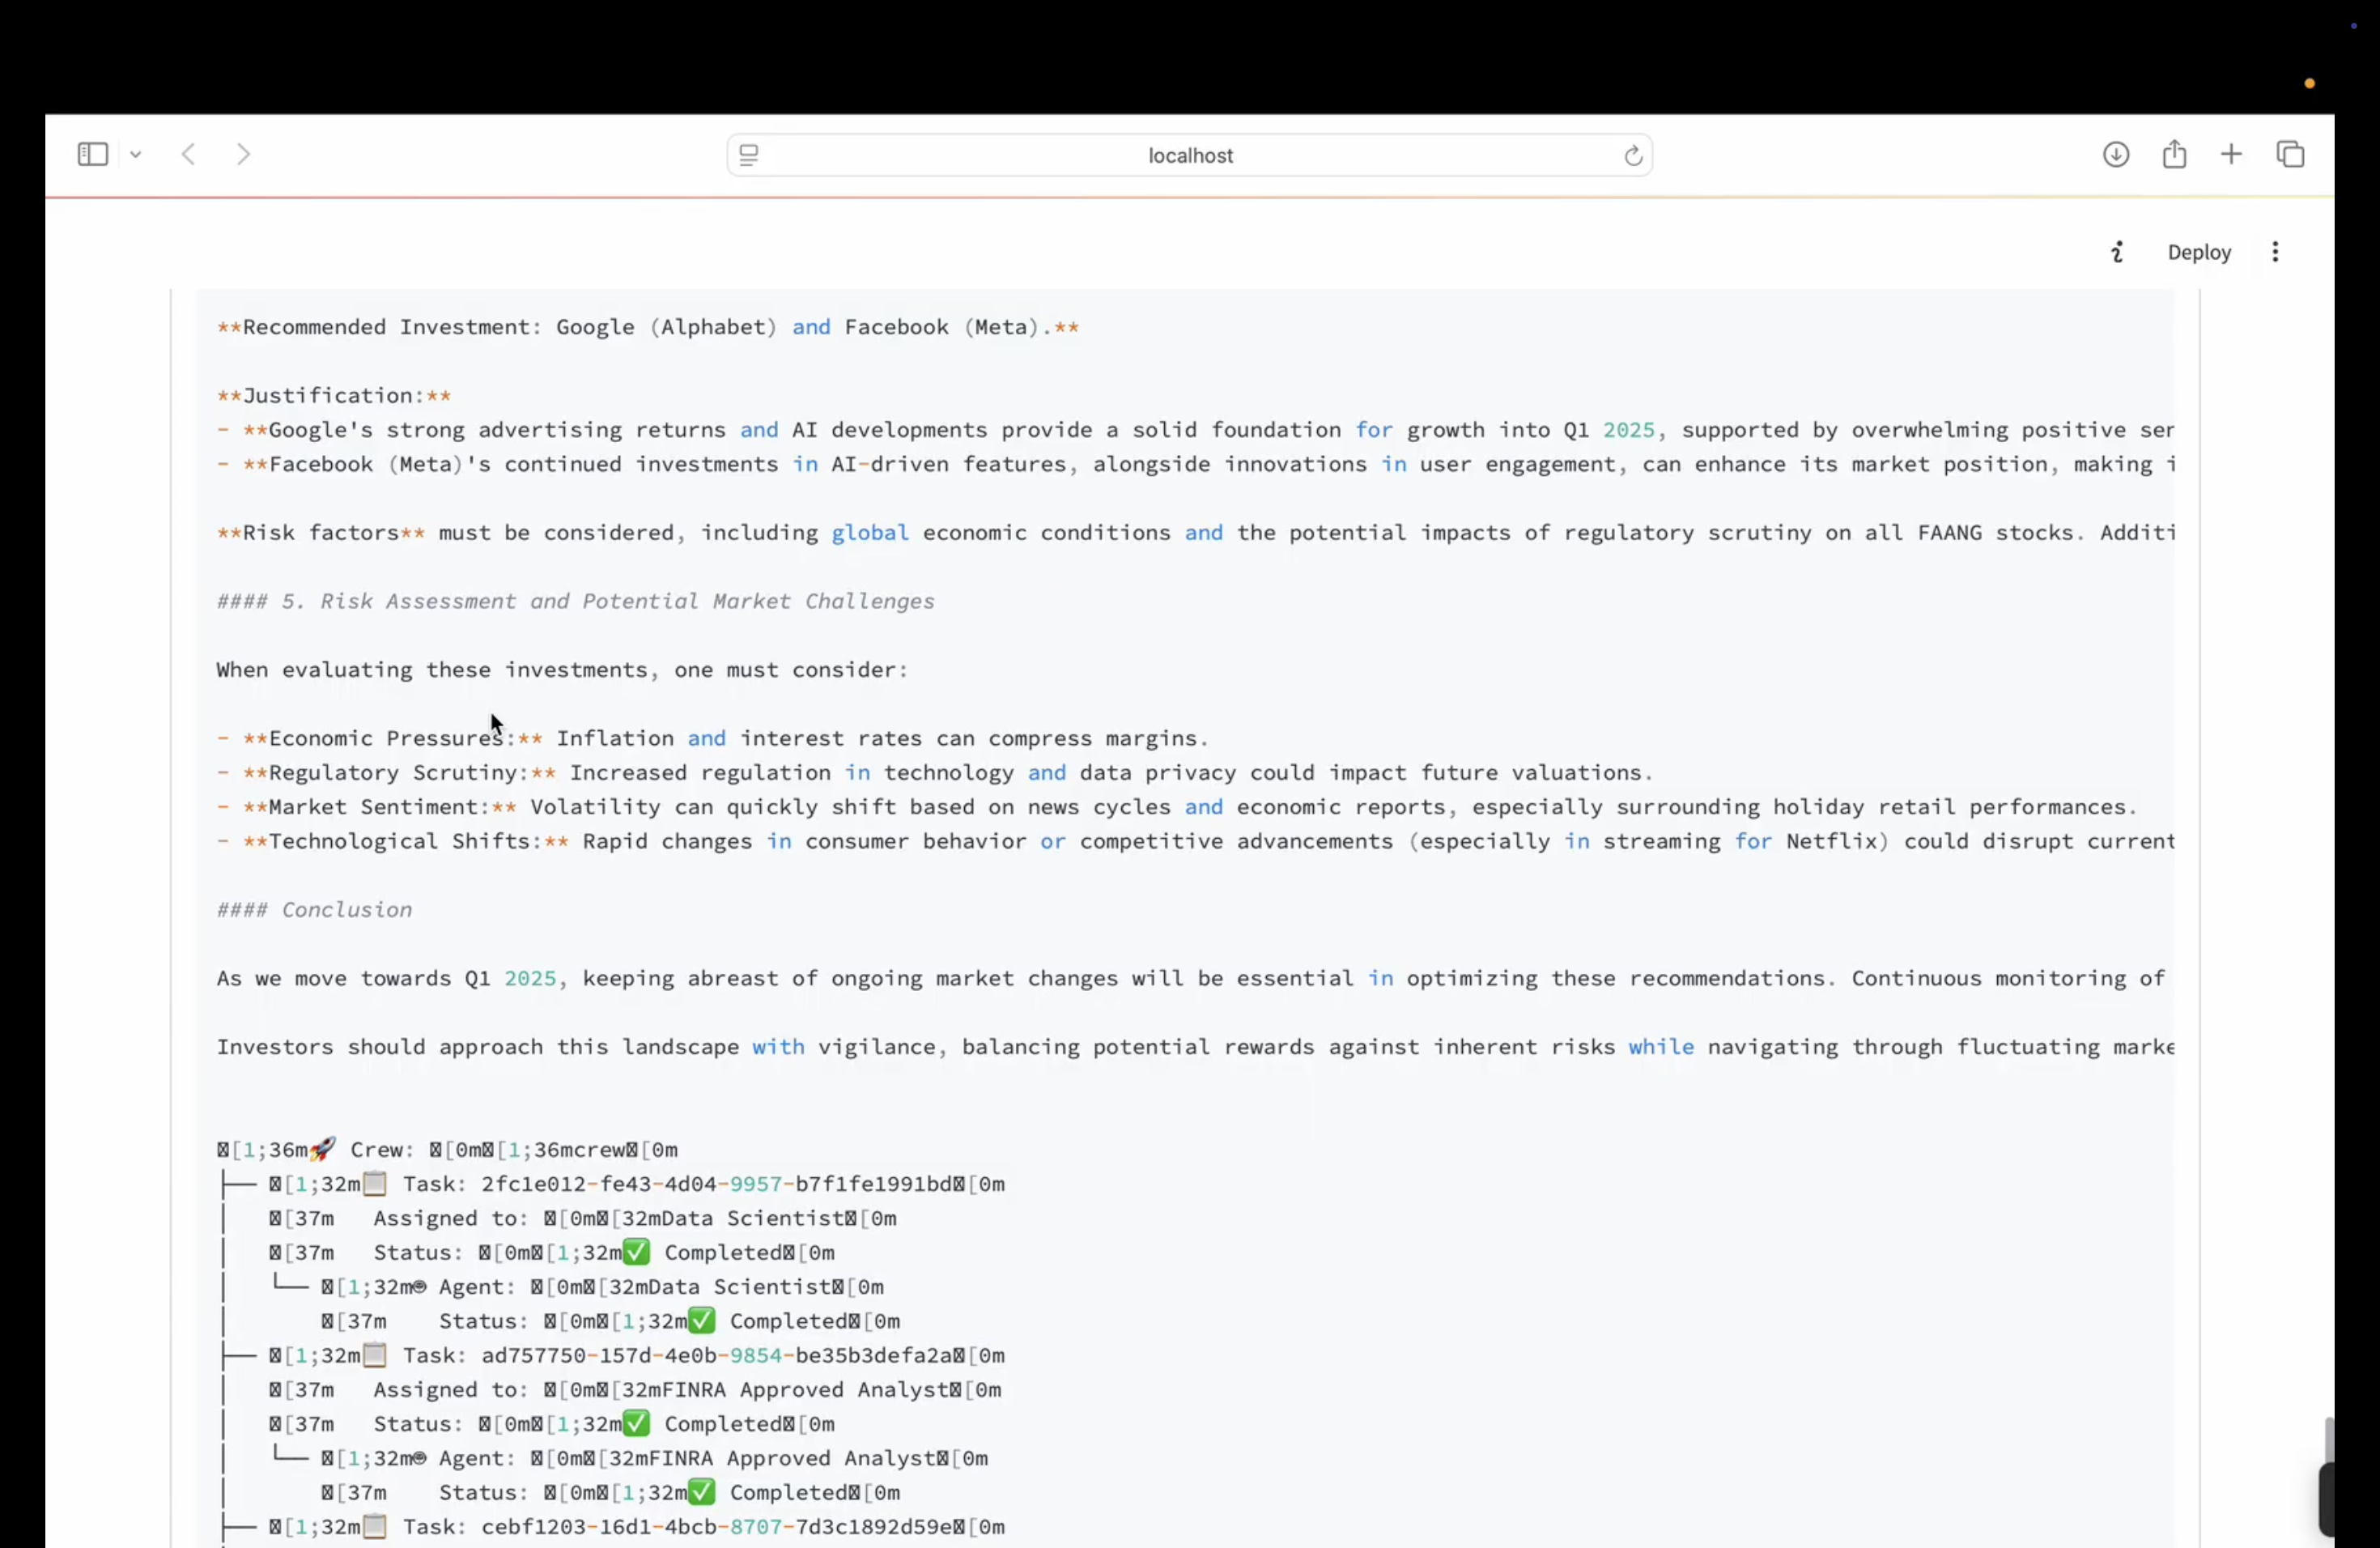Open the sidebar options dropdown chevron
The width and height of the screenshot is (2380, 1548).
pos(136,155)
